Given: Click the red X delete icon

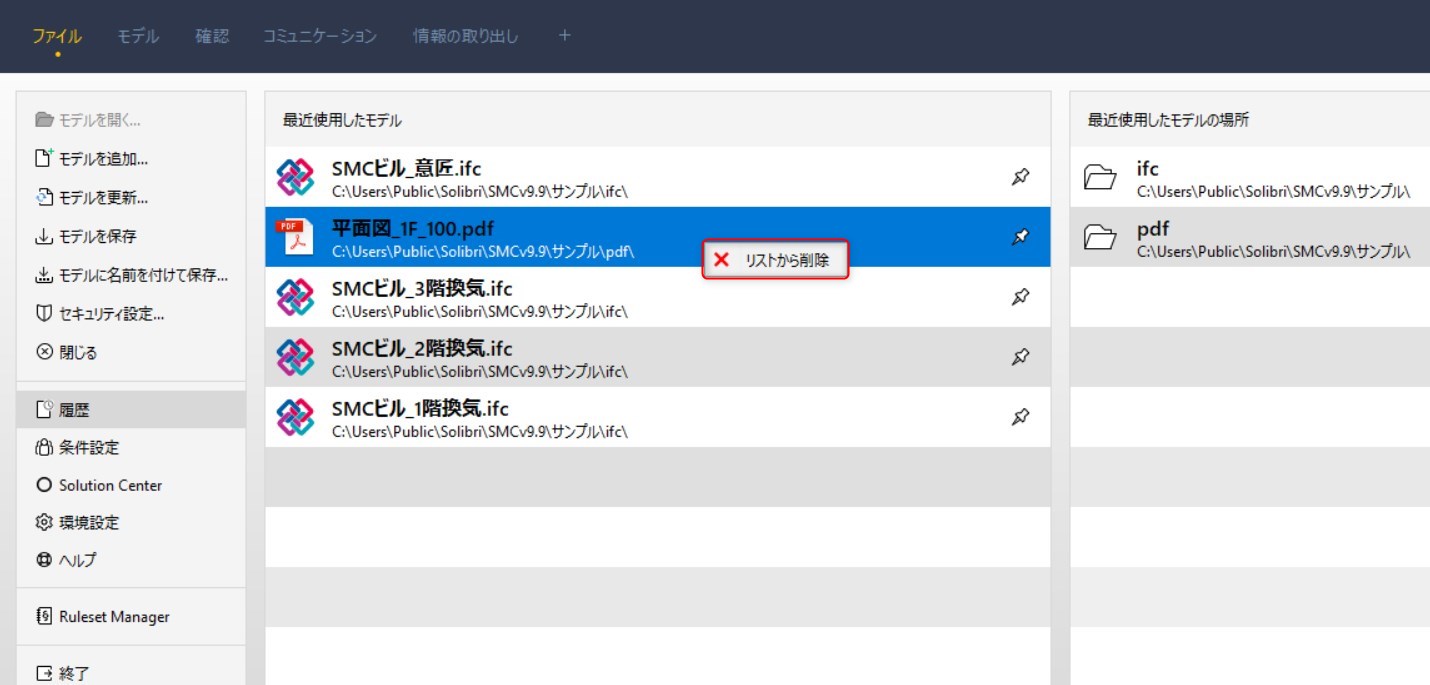Looking at the screenshot, I should (x=721, y=260).
